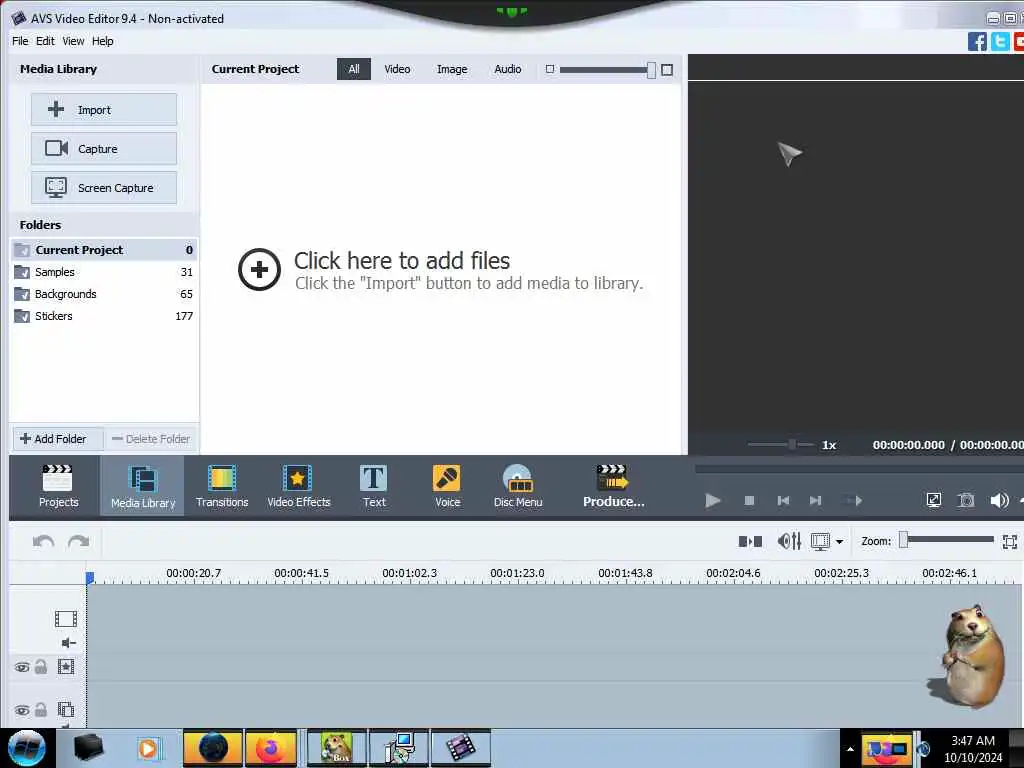Click the Import button

104,109
